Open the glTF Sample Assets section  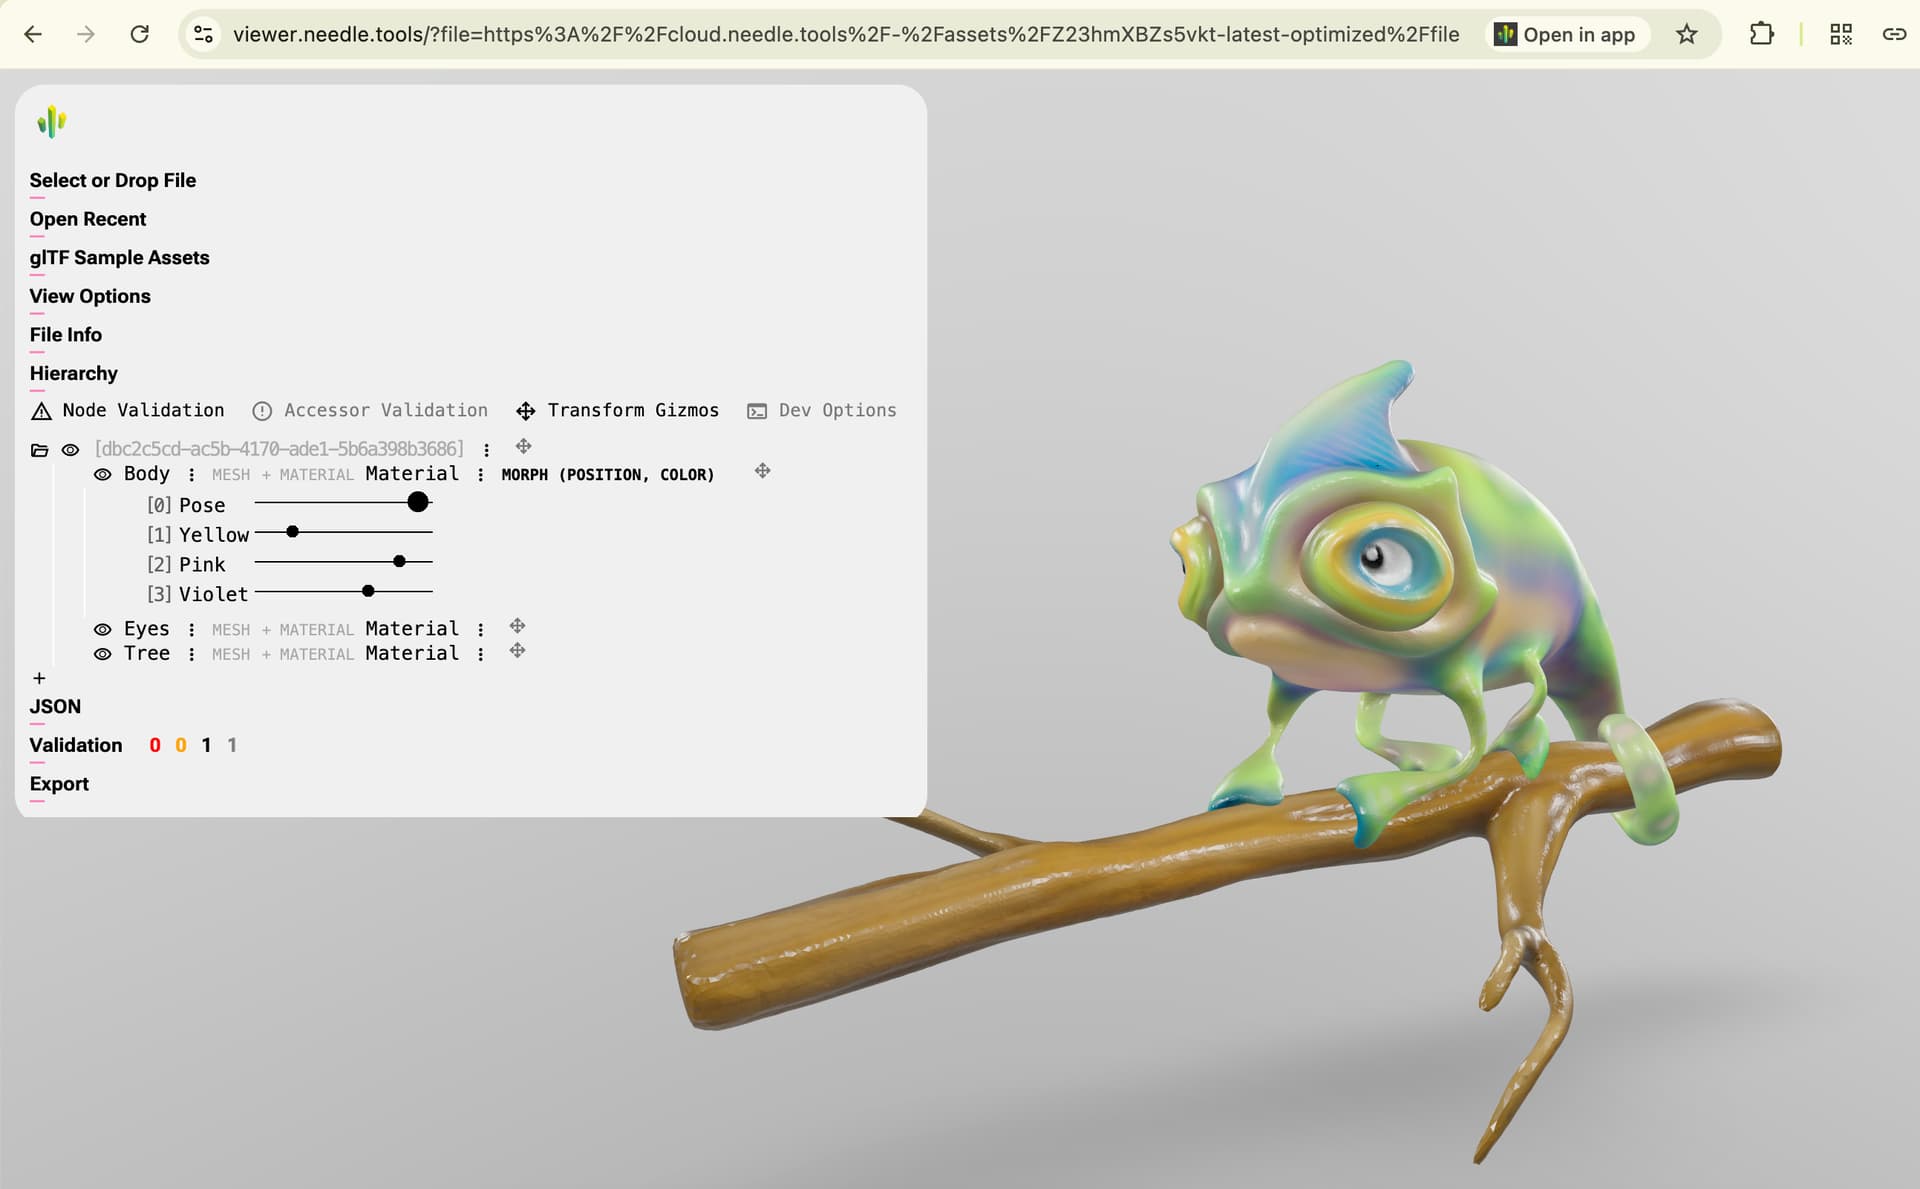click(x=119, y=258)
